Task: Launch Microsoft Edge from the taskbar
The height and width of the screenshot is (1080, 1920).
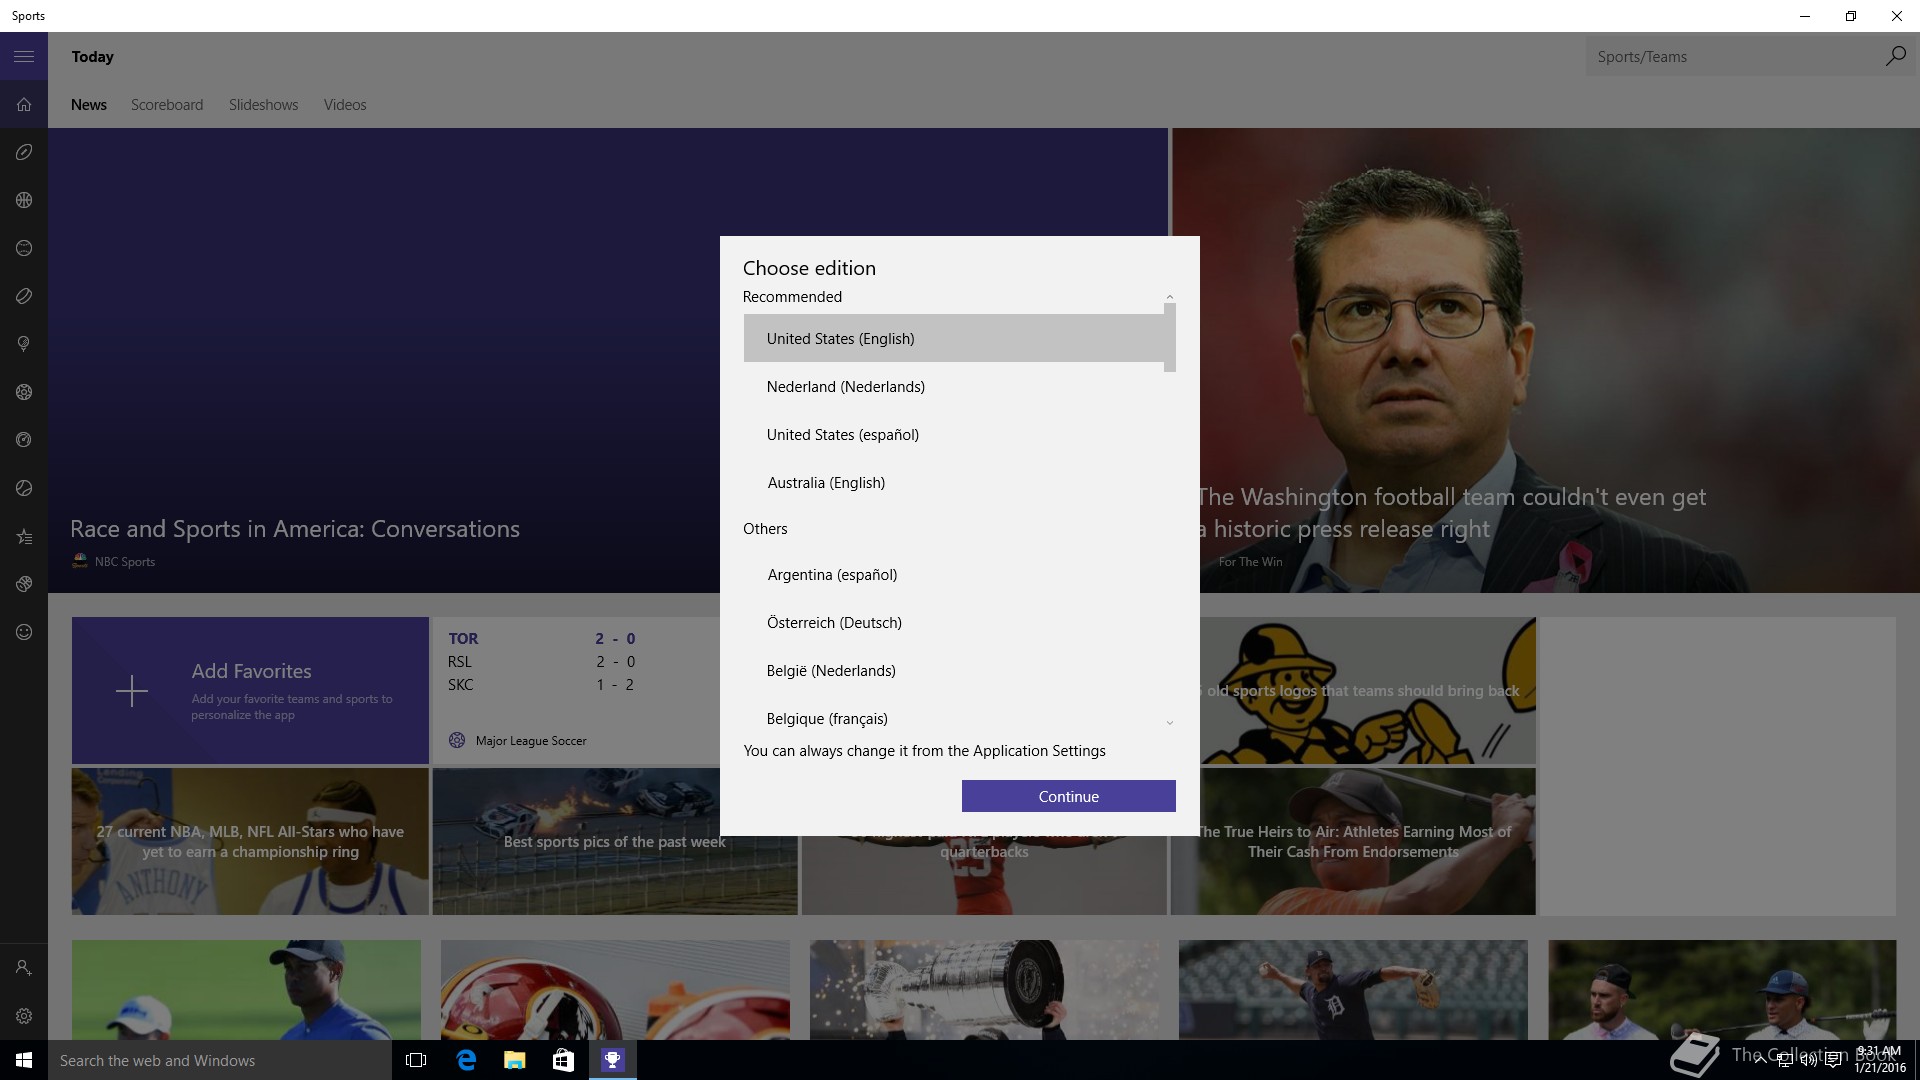Action: click(466, 1060)
